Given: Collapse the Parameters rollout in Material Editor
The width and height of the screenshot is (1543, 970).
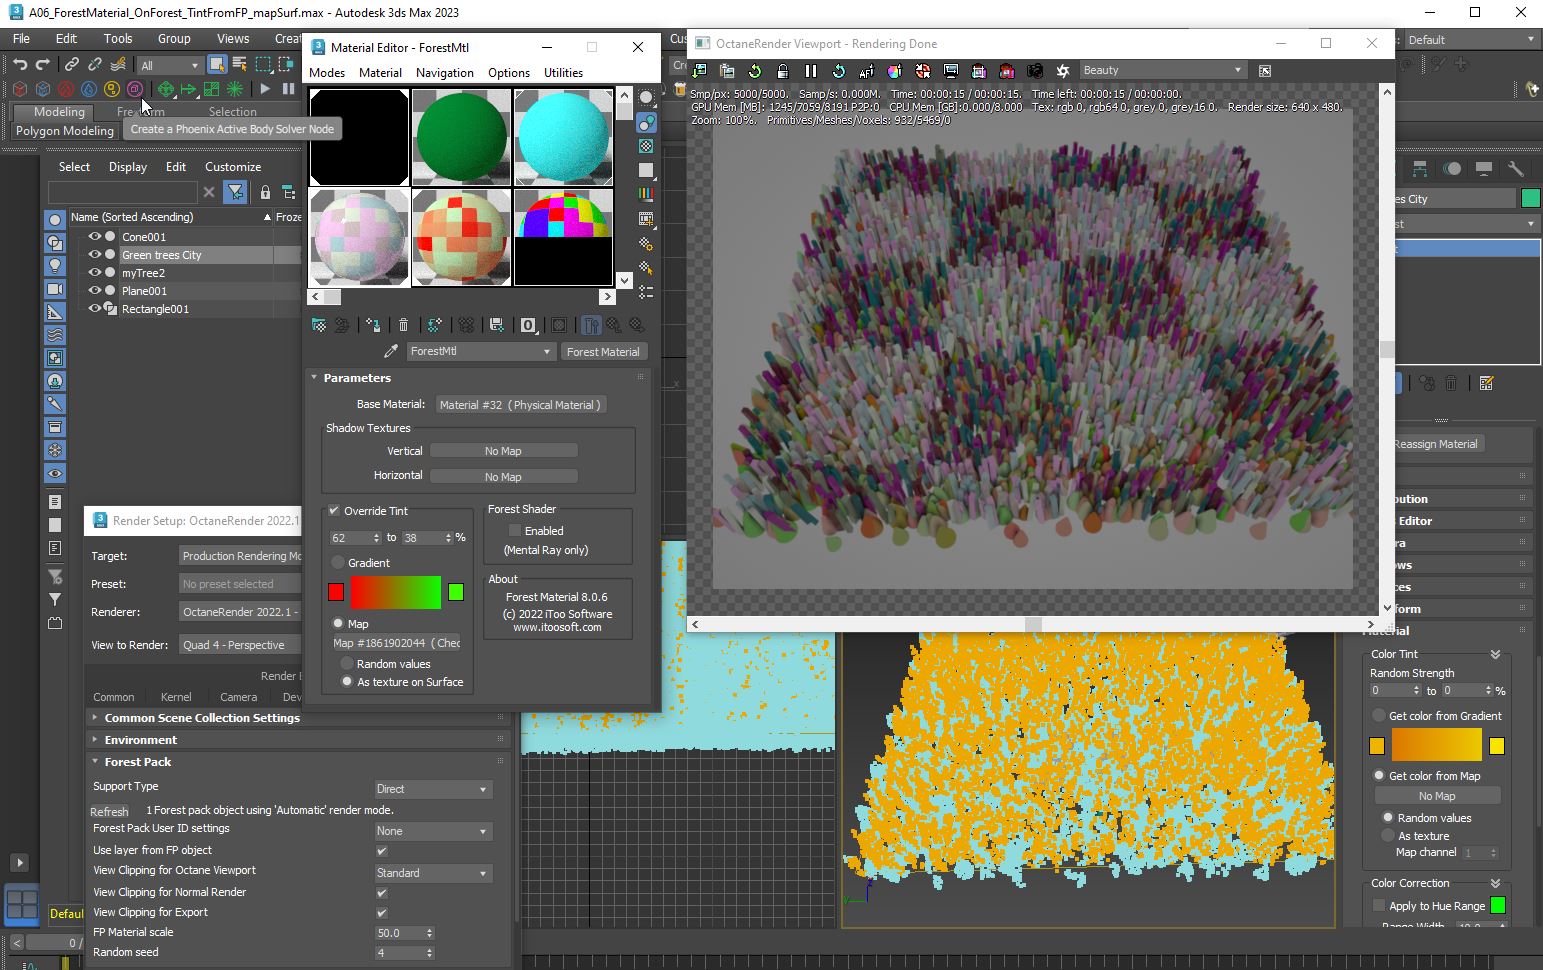Looking at the screenshot, I should (357, 378).
